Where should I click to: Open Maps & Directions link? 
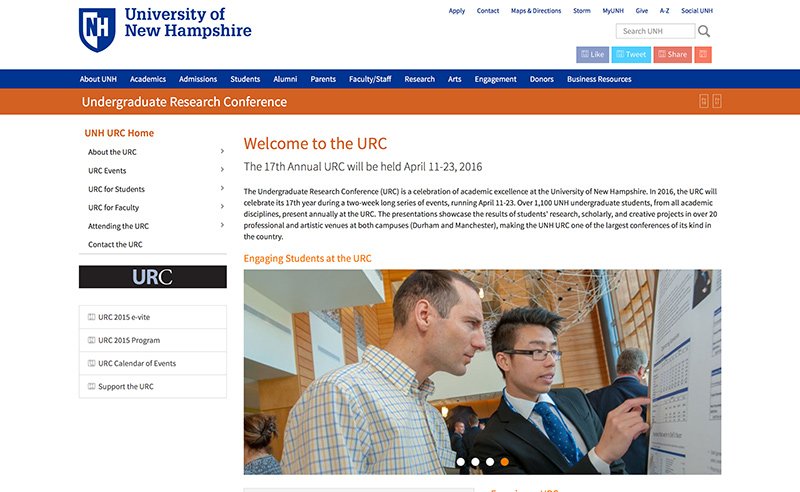pyautogui.click(x=536, y=11)
